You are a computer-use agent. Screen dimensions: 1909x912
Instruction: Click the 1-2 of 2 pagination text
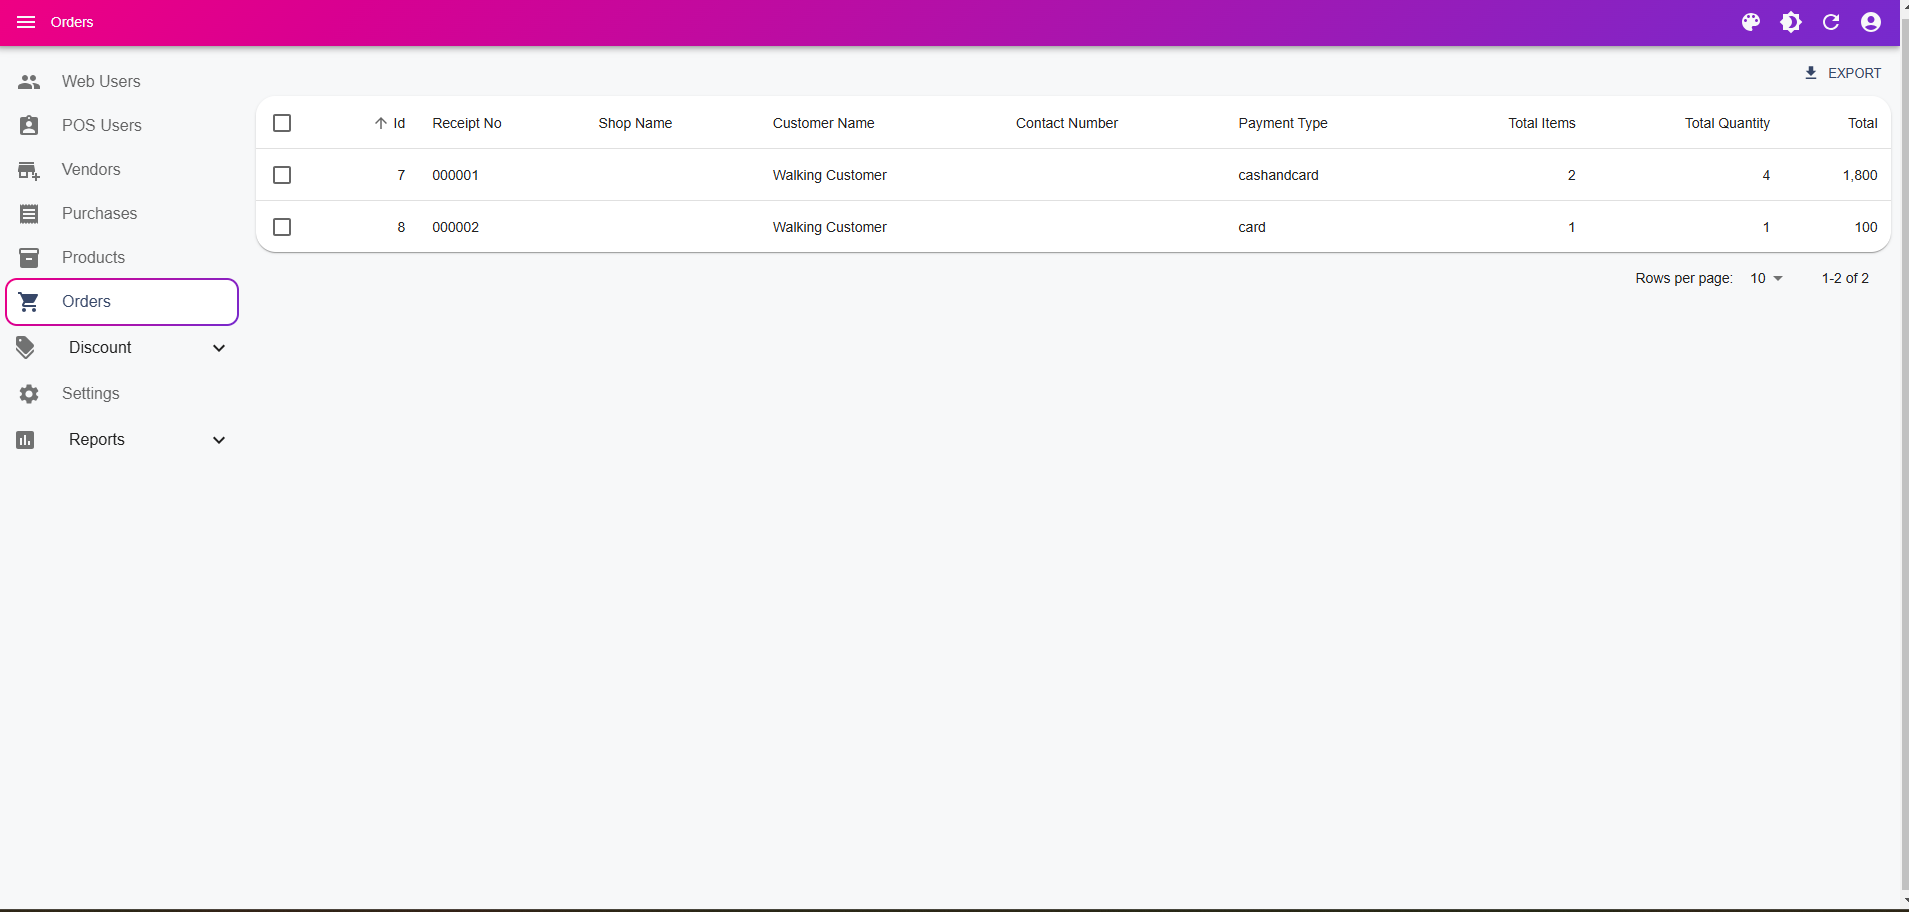pos(1845,278)
